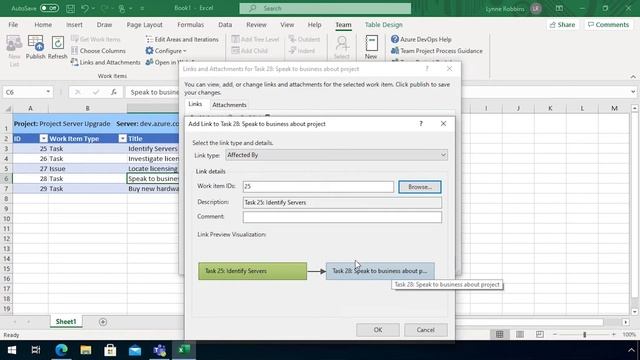
Task: Select column A header
Action: pyautogui.click(x=30, y=108)
